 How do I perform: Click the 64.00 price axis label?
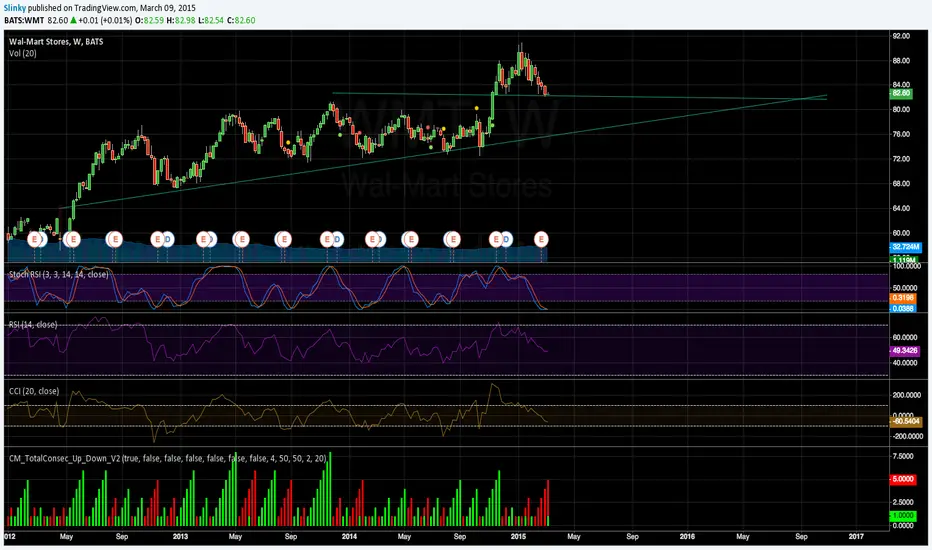[901, 208]
